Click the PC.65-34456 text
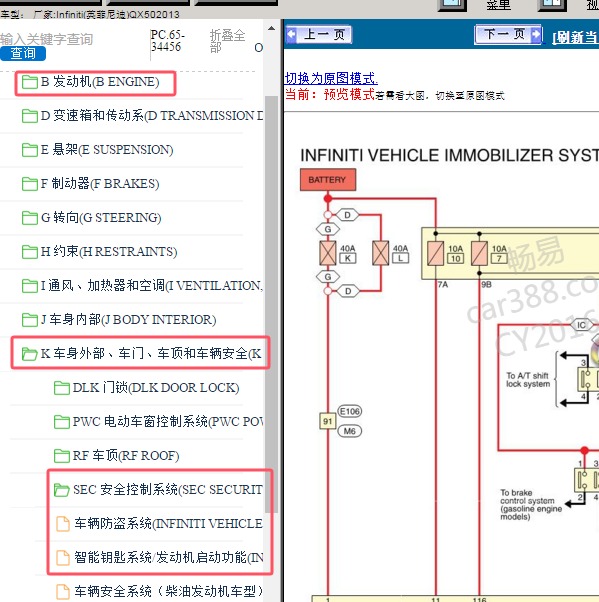 pyautogui.click(x=168, y=41)
